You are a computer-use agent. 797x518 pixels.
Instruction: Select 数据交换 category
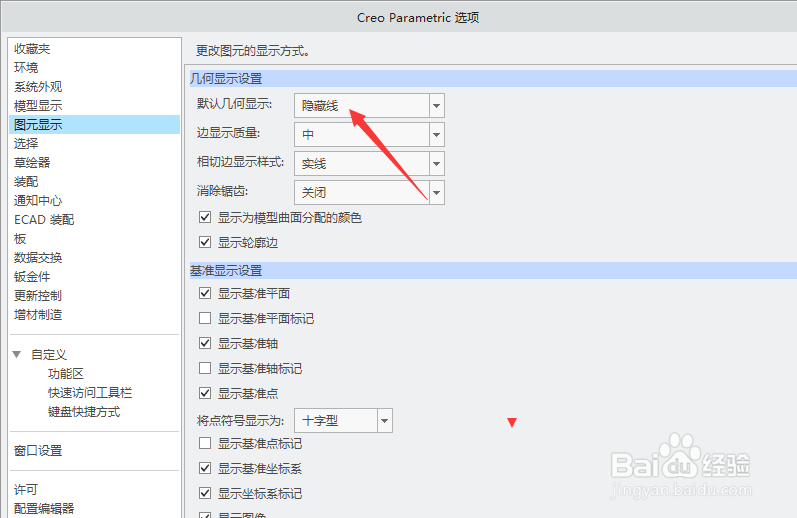click(x=38, y=258)
